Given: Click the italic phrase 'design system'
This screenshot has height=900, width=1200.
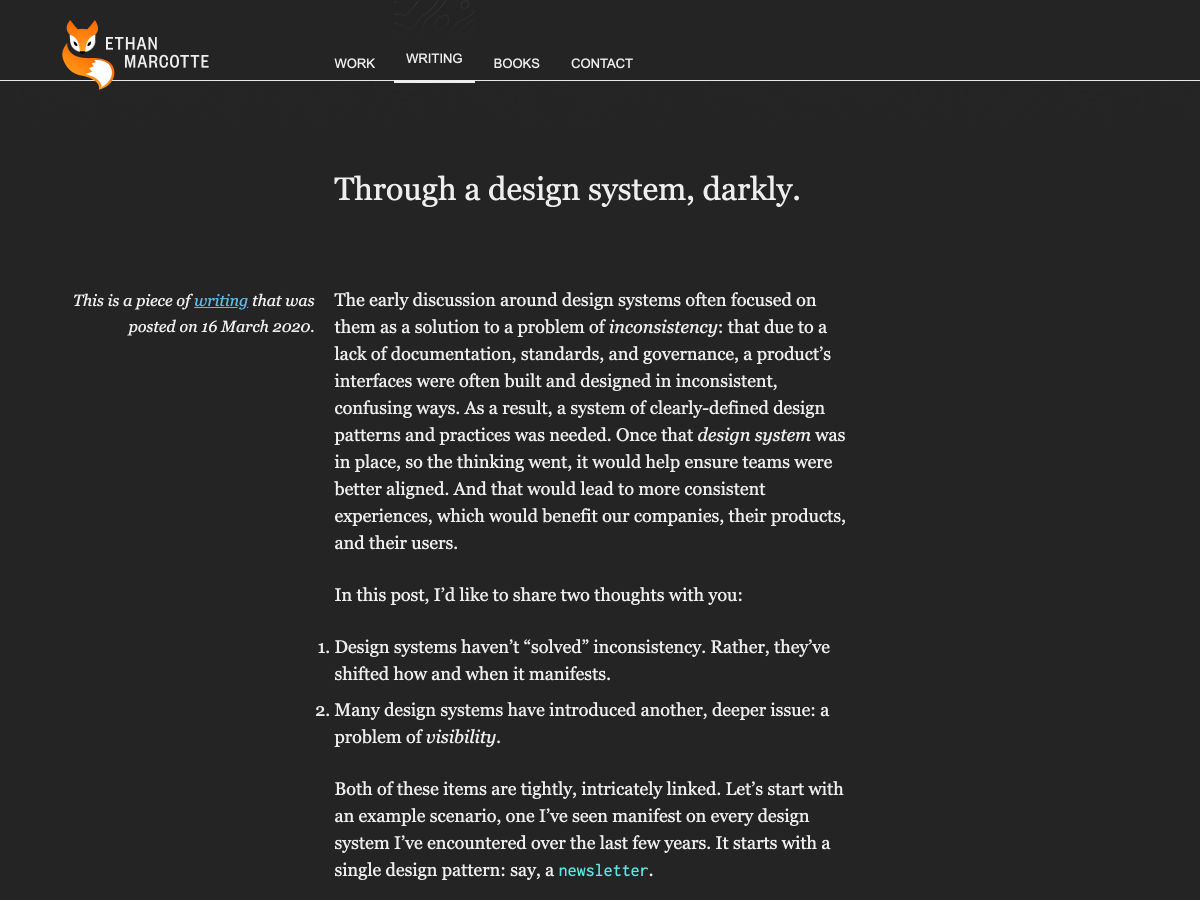Looking at the screenshot, I should point(754,435).
